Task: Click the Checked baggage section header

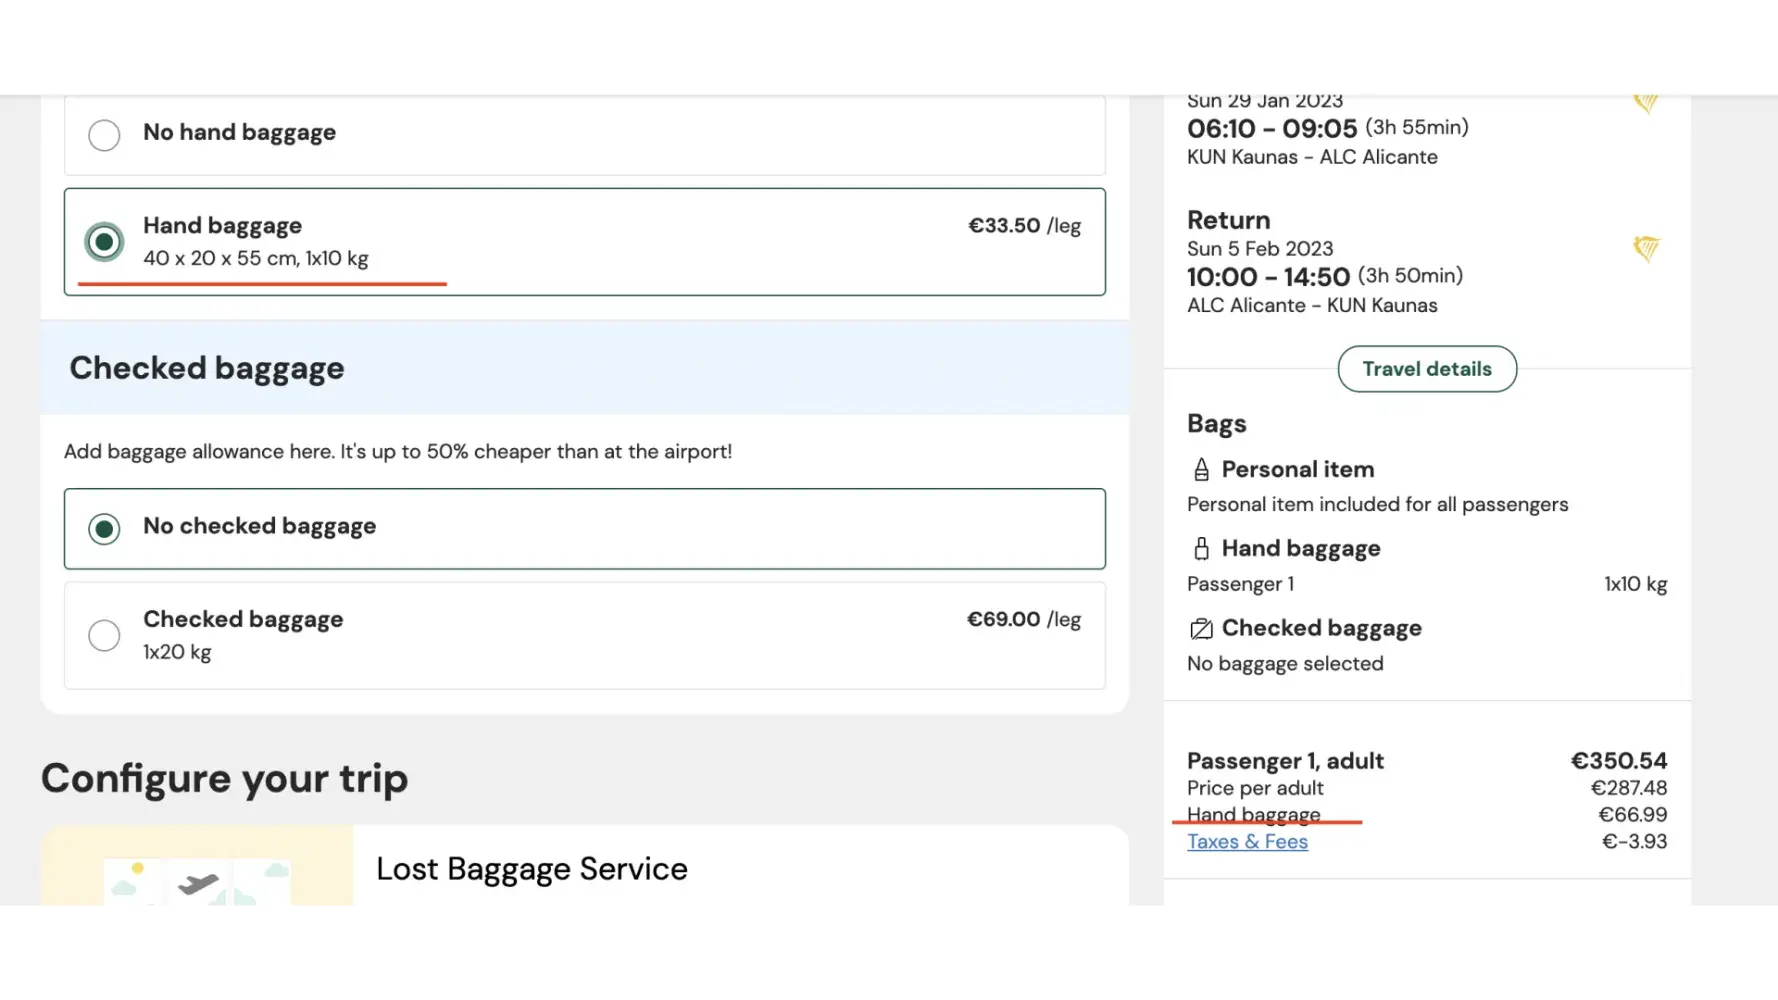Action: [206, 368]
